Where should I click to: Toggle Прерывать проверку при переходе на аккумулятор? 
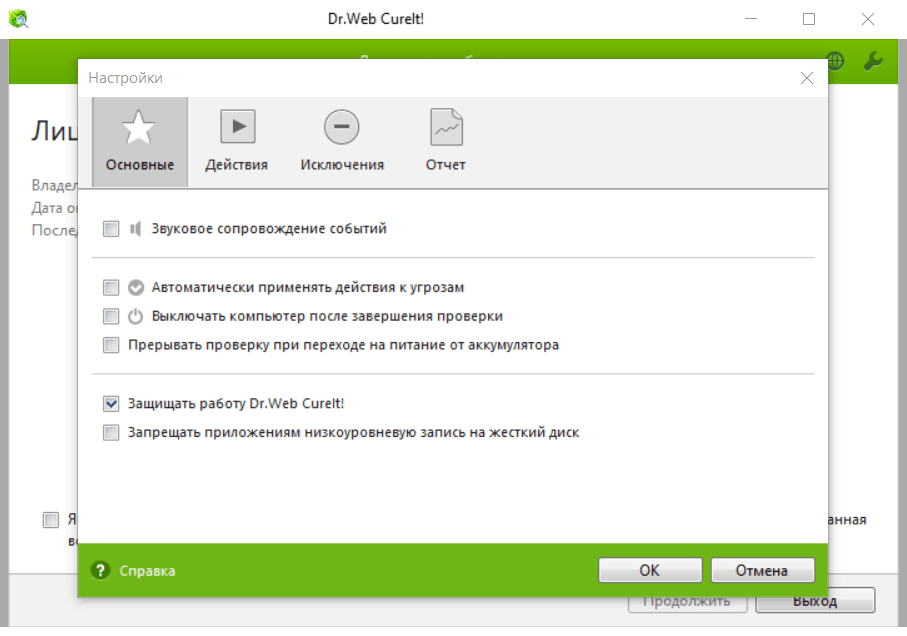(111, 346)
